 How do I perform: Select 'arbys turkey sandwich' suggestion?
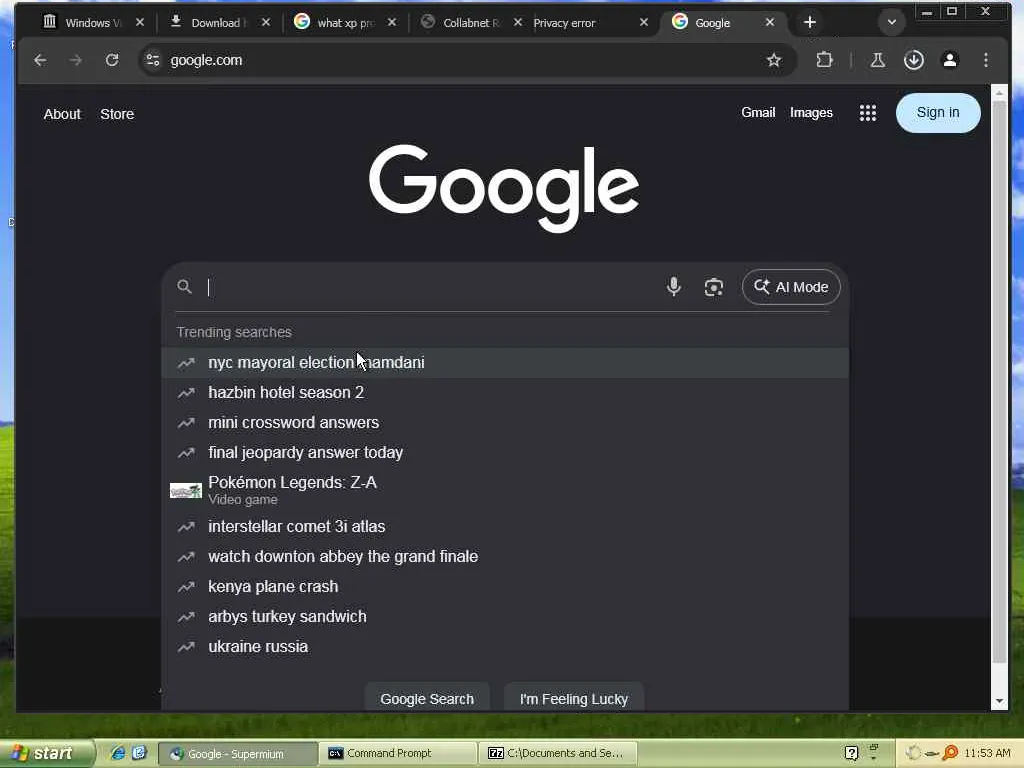click(x=505, y=616)
